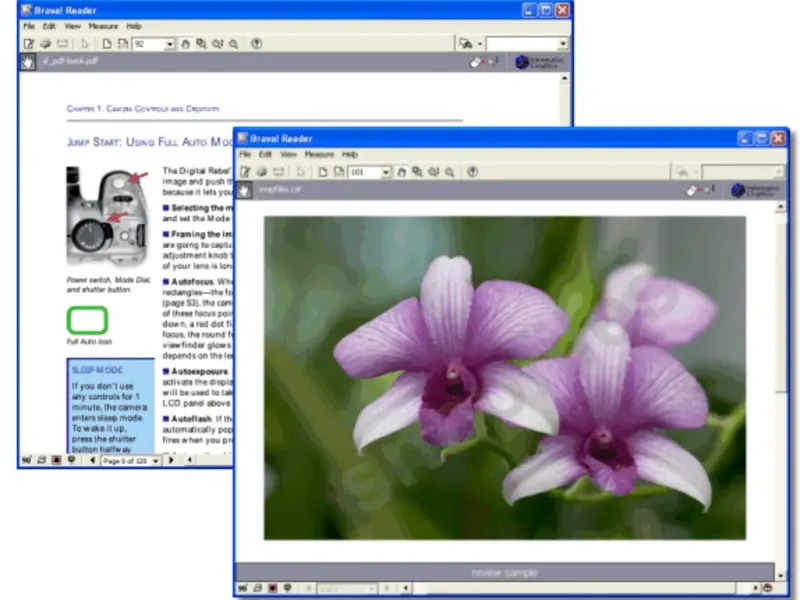Click the Informative Graphics logo in back window

point(540,62)
